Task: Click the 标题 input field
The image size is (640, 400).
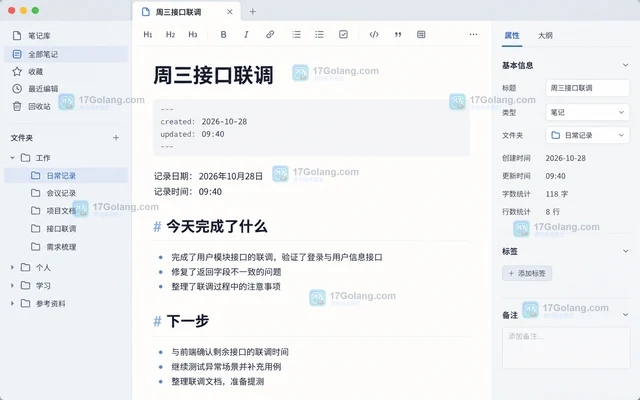Action: (x=587, y=88)
